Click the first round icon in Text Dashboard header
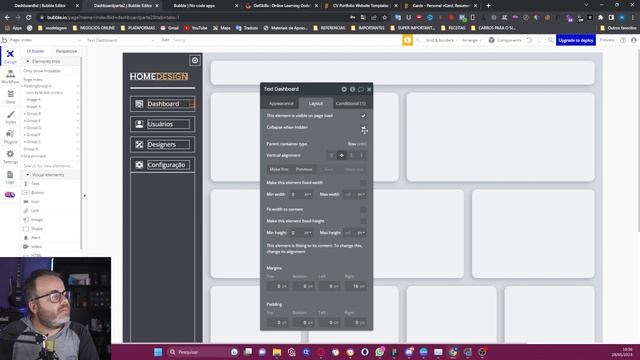 tap(344, 89)
